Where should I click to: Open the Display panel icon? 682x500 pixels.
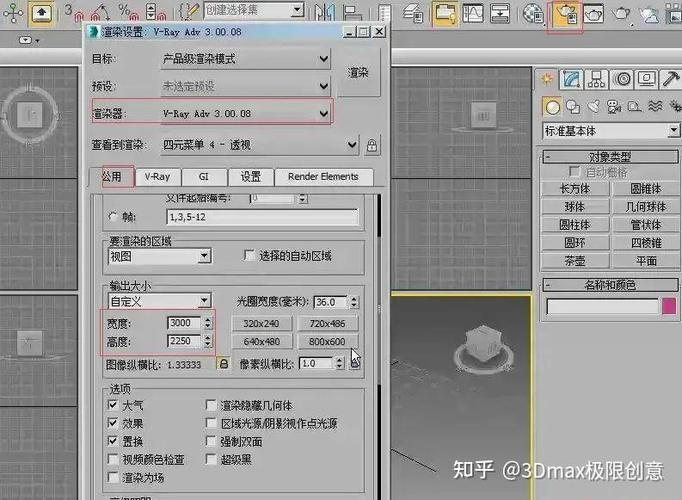pos(647,79)
